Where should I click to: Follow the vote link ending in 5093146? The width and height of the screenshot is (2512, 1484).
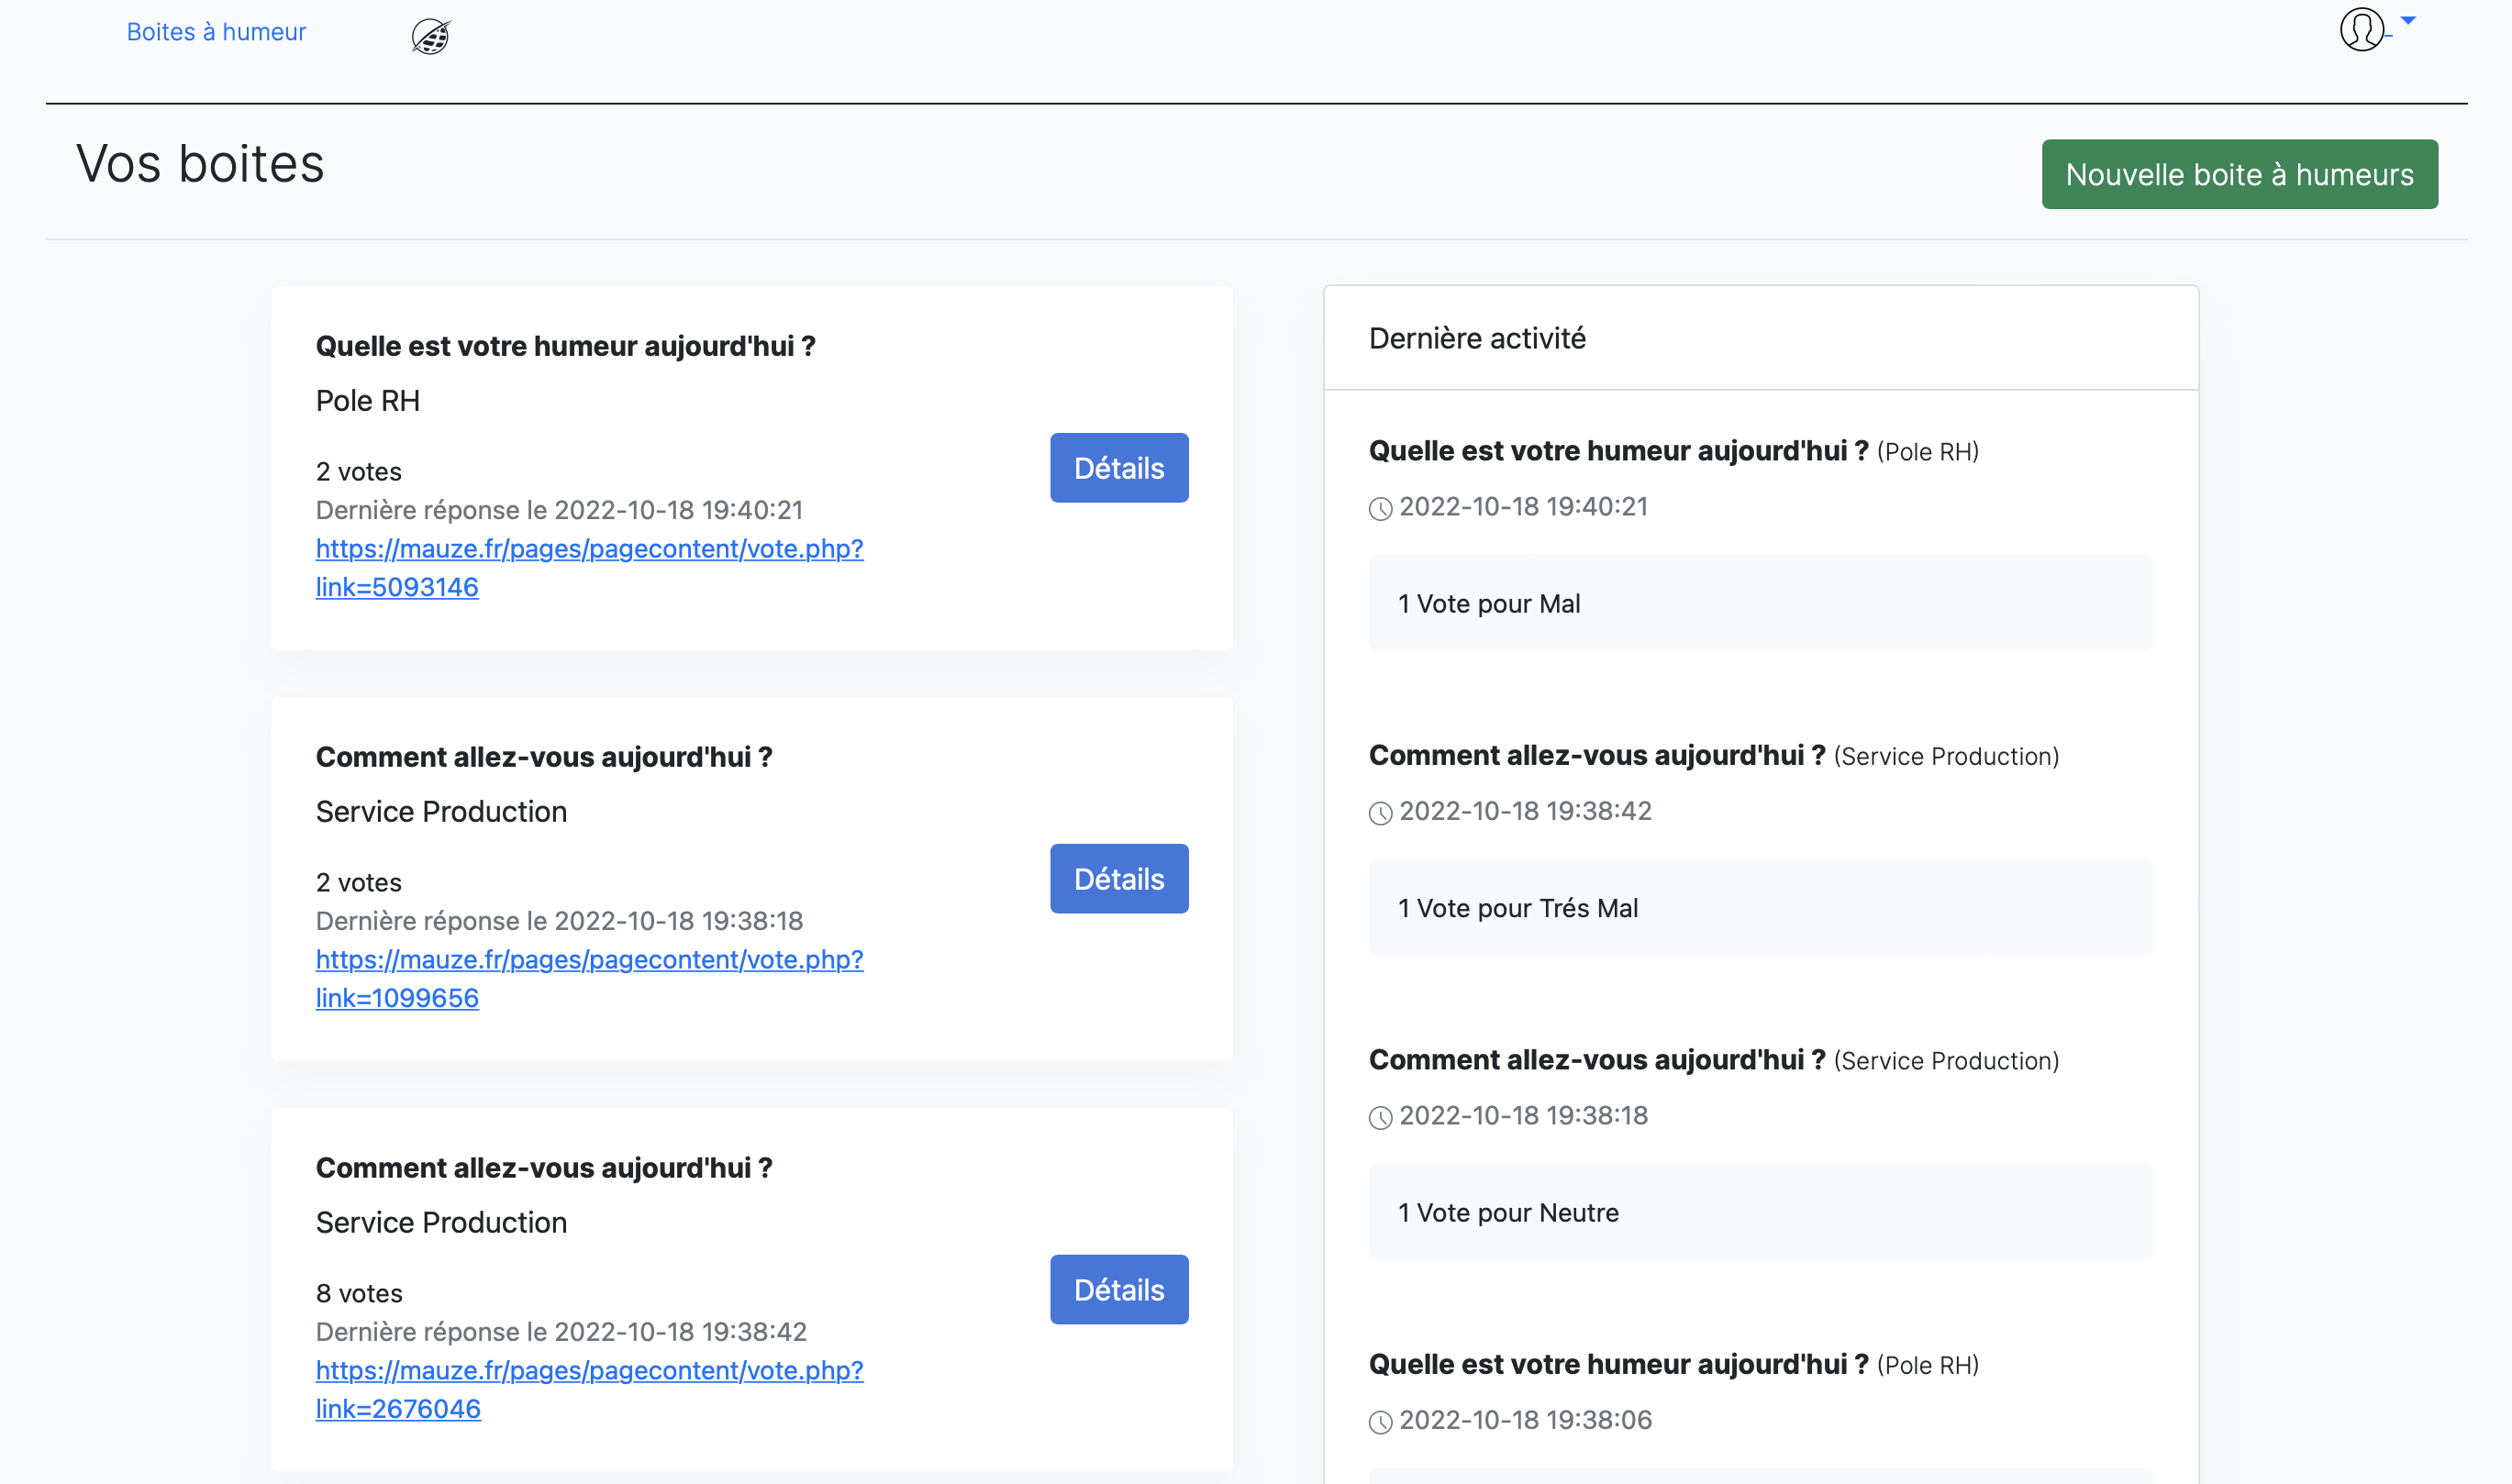click(x=589, y=567)
